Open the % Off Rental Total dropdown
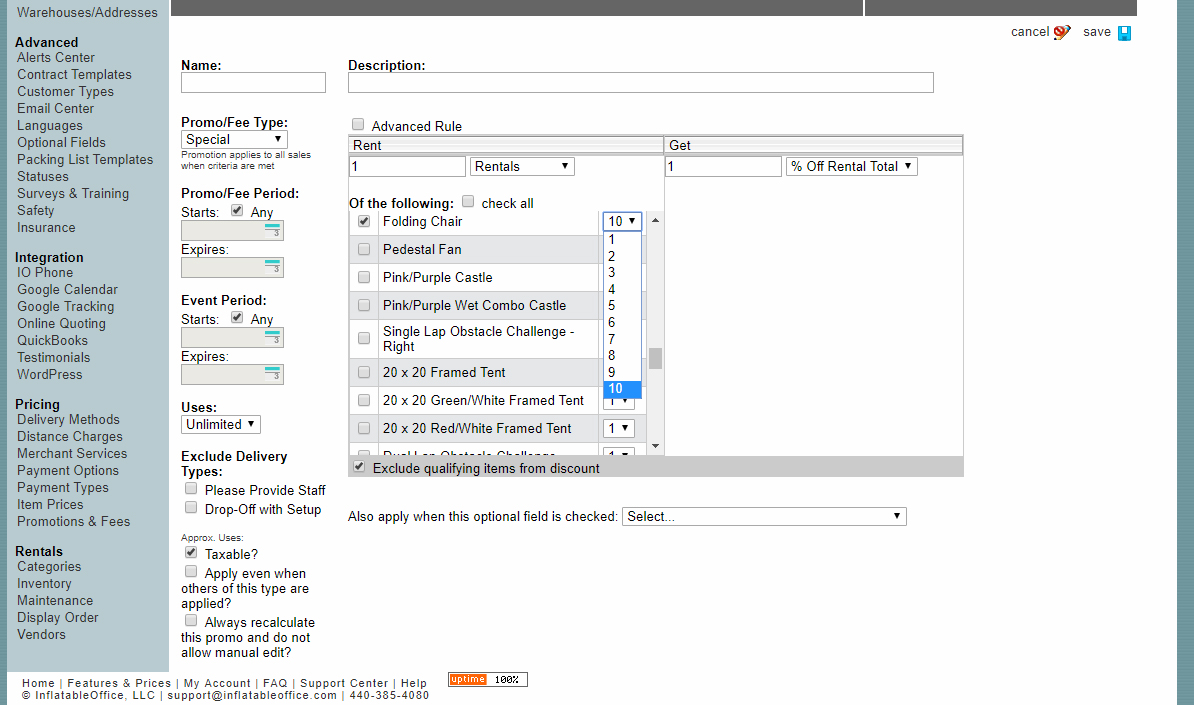This screenshot has height=705, width=1194. coord(851,167)
